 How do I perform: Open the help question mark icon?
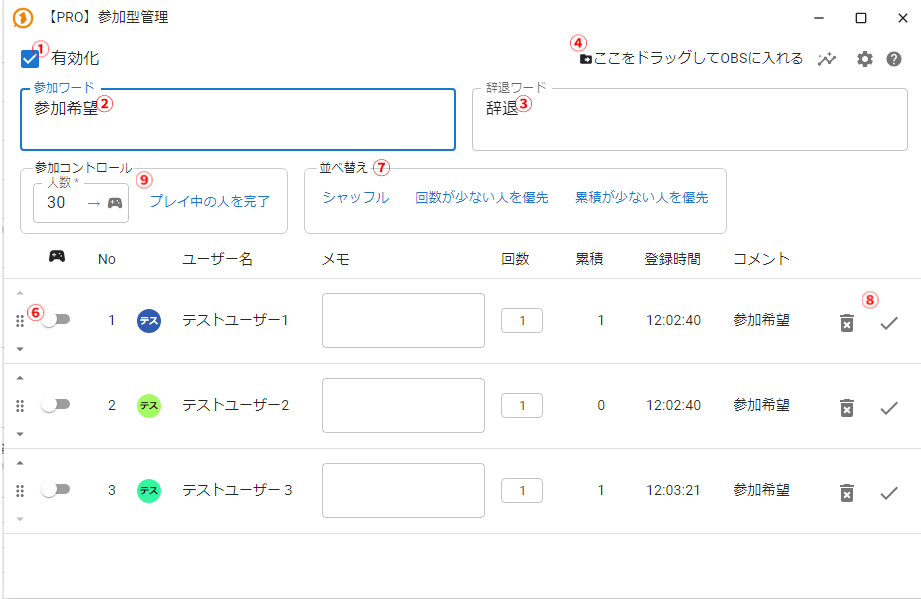pyautogui.click(x=894, y=59)
